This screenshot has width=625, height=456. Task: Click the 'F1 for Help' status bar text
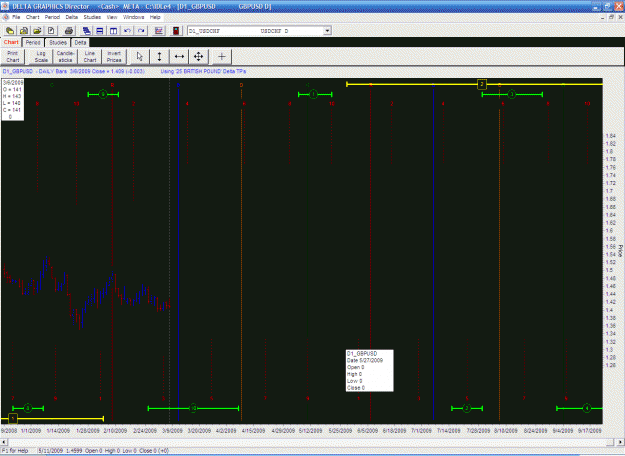tap(17, 451)
